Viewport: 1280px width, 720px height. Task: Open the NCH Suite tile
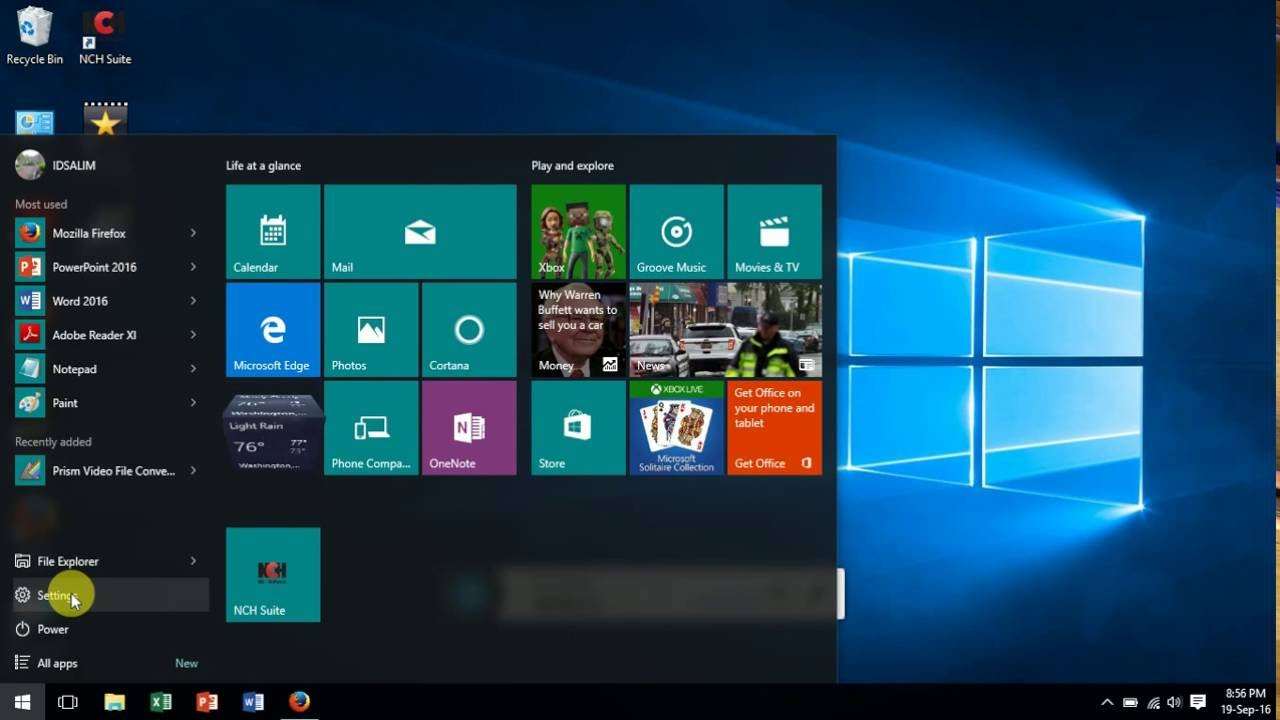click(273, 574)
